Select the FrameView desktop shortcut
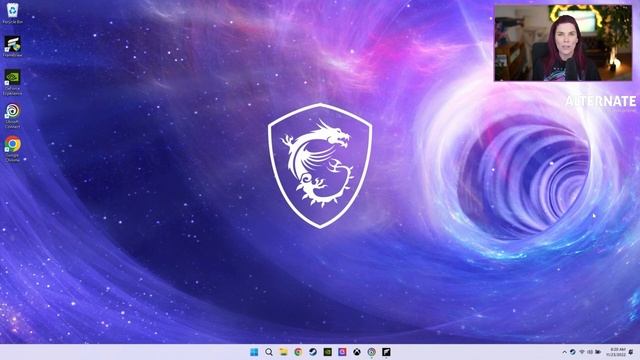Image resolution: width=640 pixels, height=360 pixels. tap(12, 46)
